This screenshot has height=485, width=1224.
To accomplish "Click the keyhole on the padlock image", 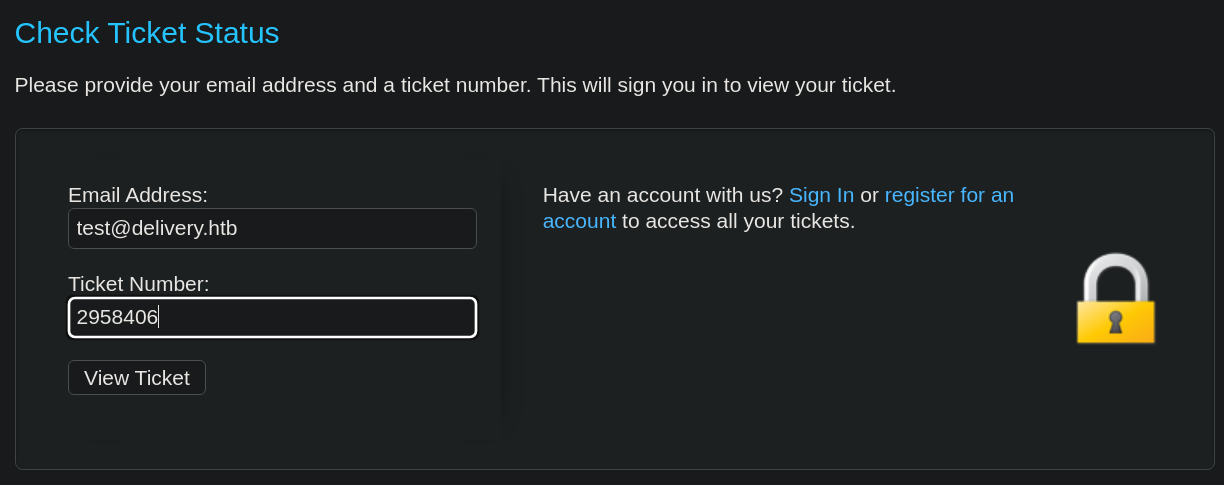I will [x=1115, y=321].
